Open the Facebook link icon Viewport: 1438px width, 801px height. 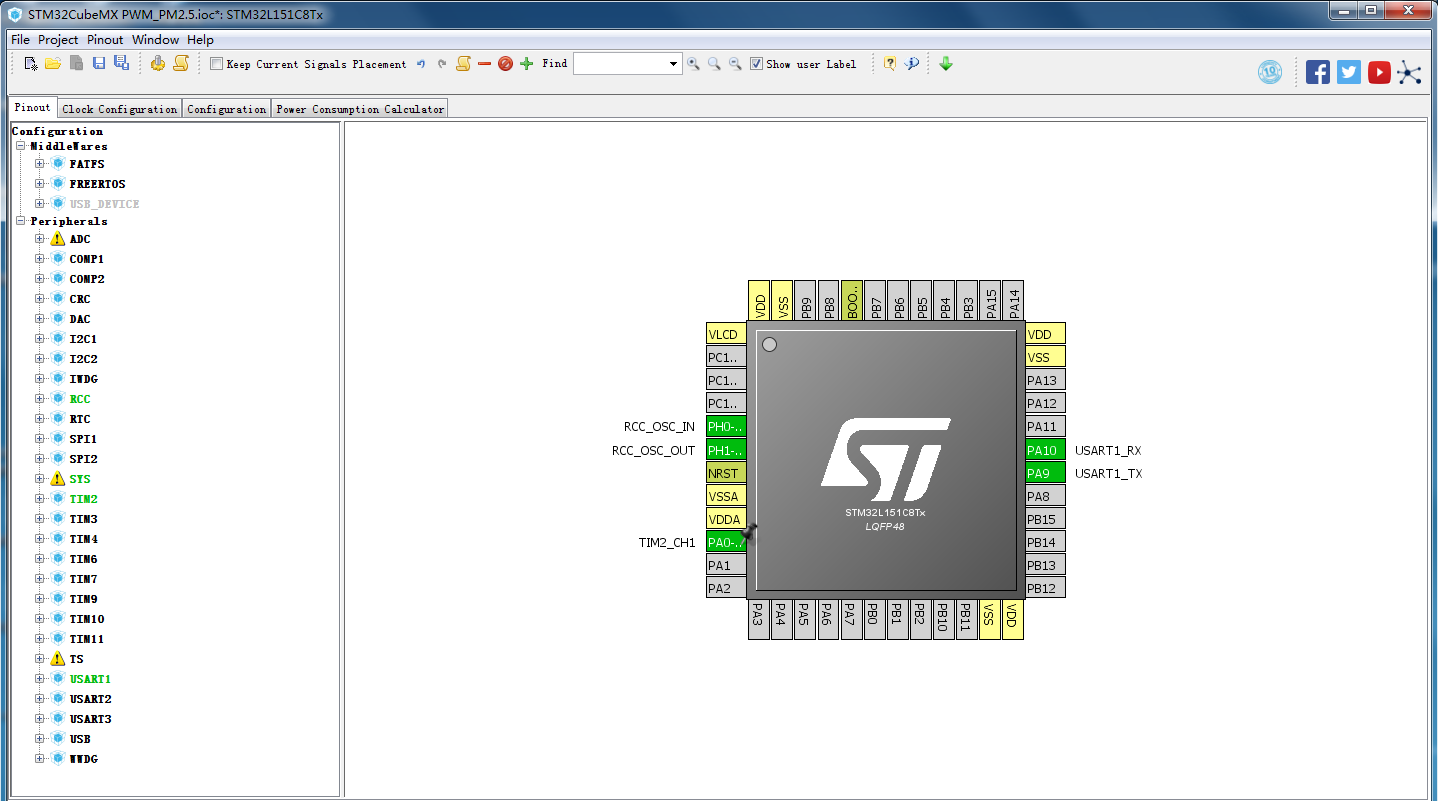(x=1318, y=72)
